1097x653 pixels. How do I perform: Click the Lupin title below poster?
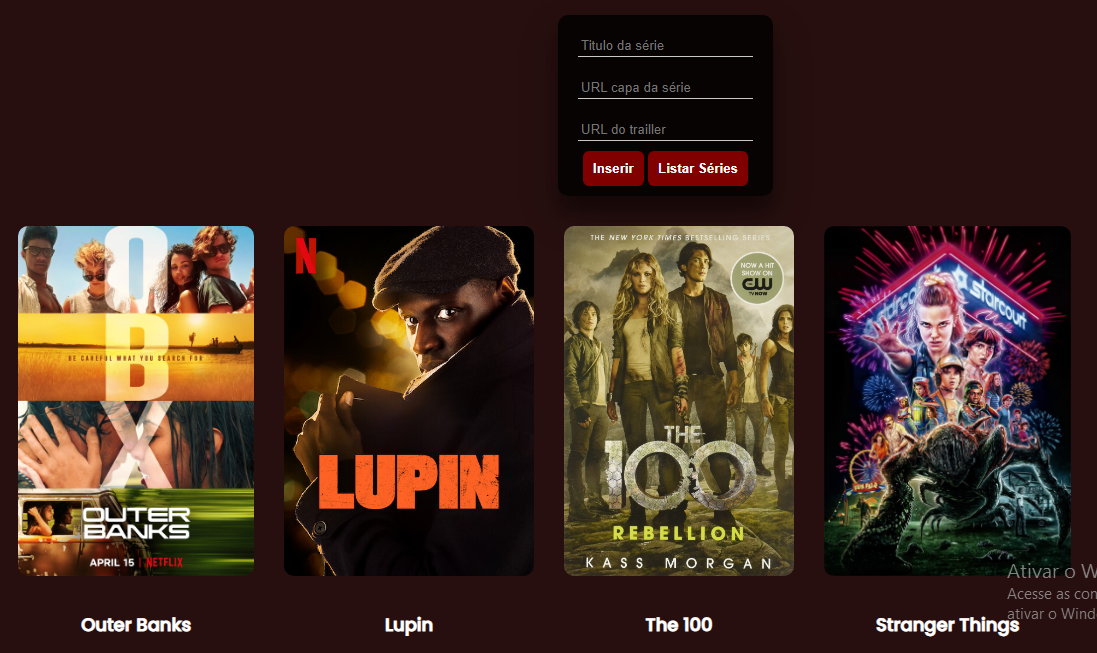pos(409,625)
